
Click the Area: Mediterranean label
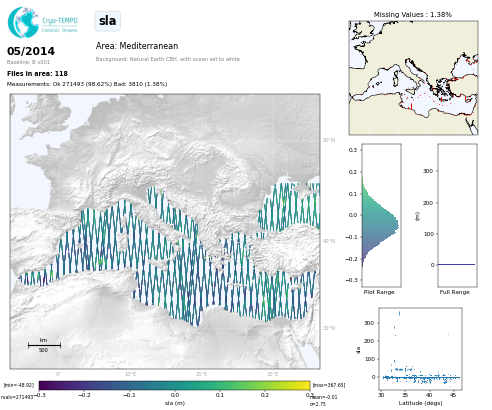(137, 46)
